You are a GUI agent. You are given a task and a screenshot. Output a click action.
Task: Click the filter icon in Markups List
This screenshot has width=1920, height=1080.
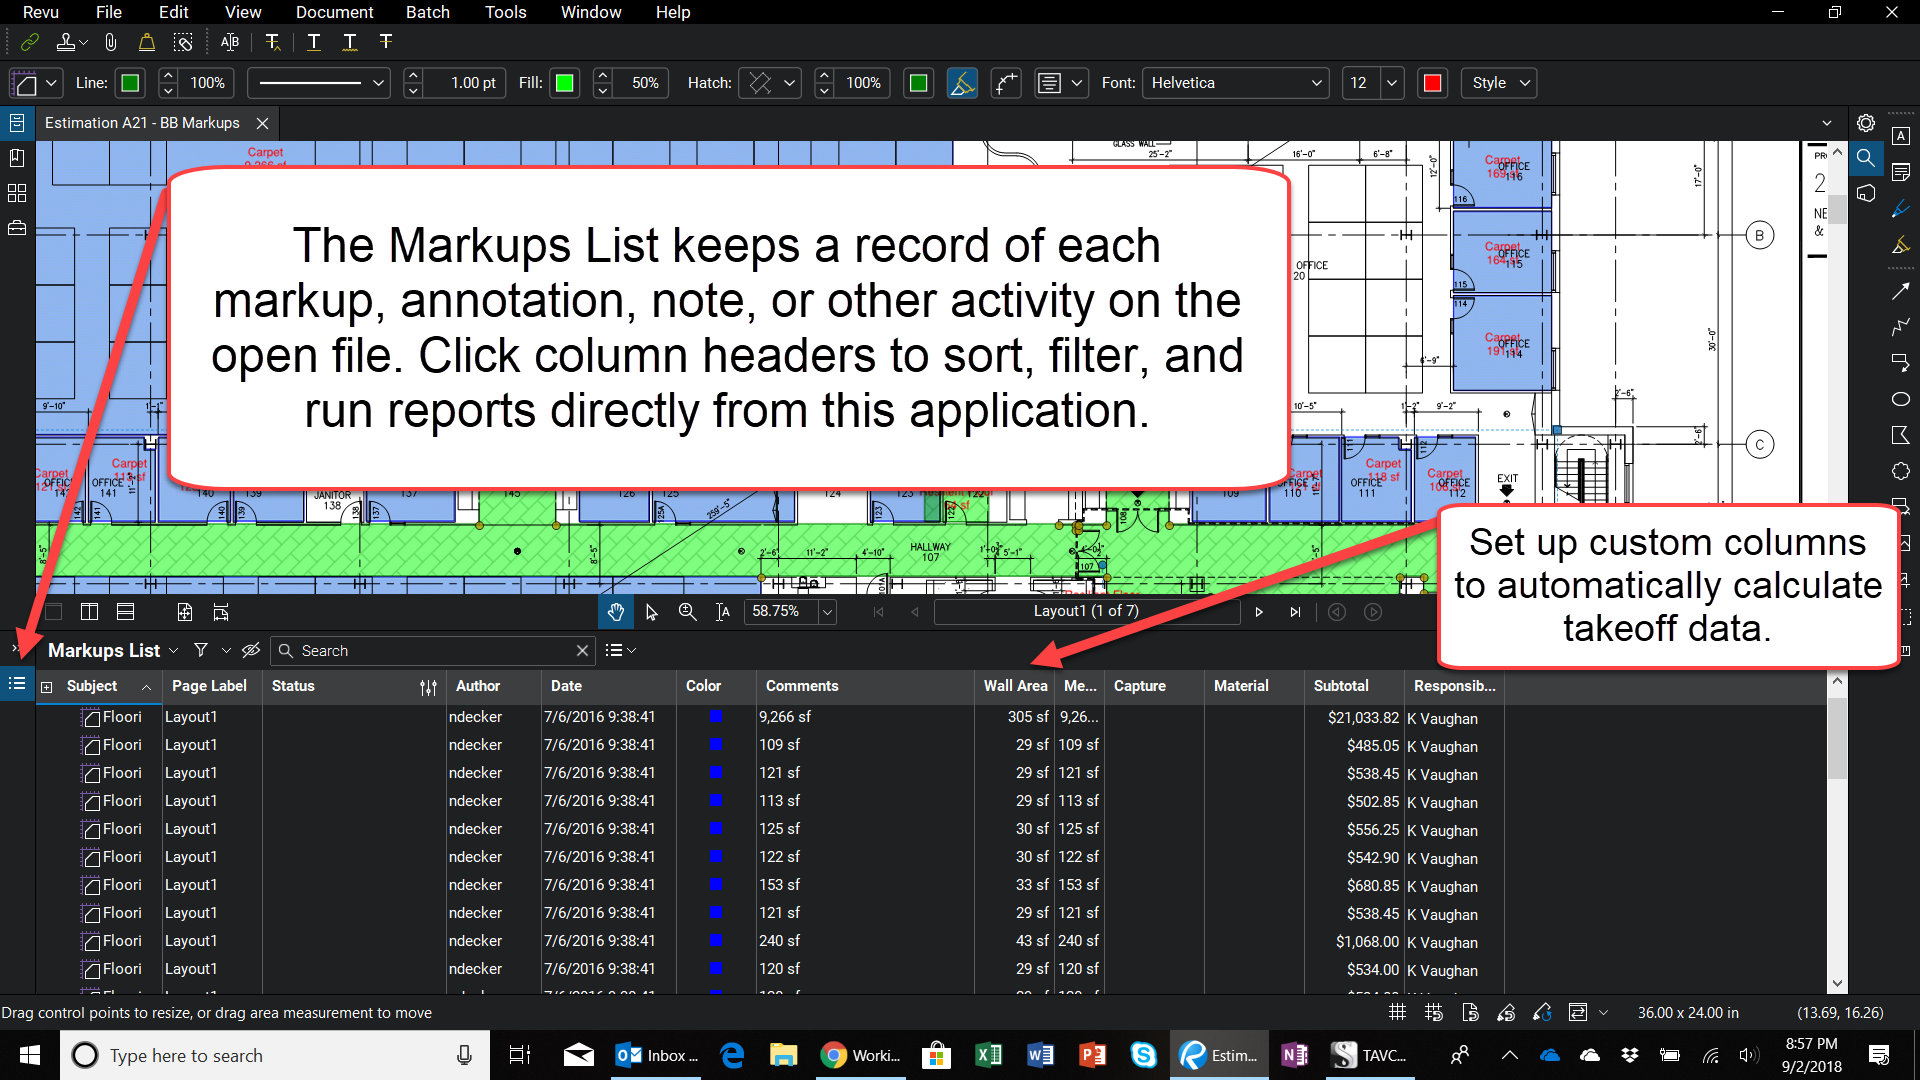coord(202,650)
